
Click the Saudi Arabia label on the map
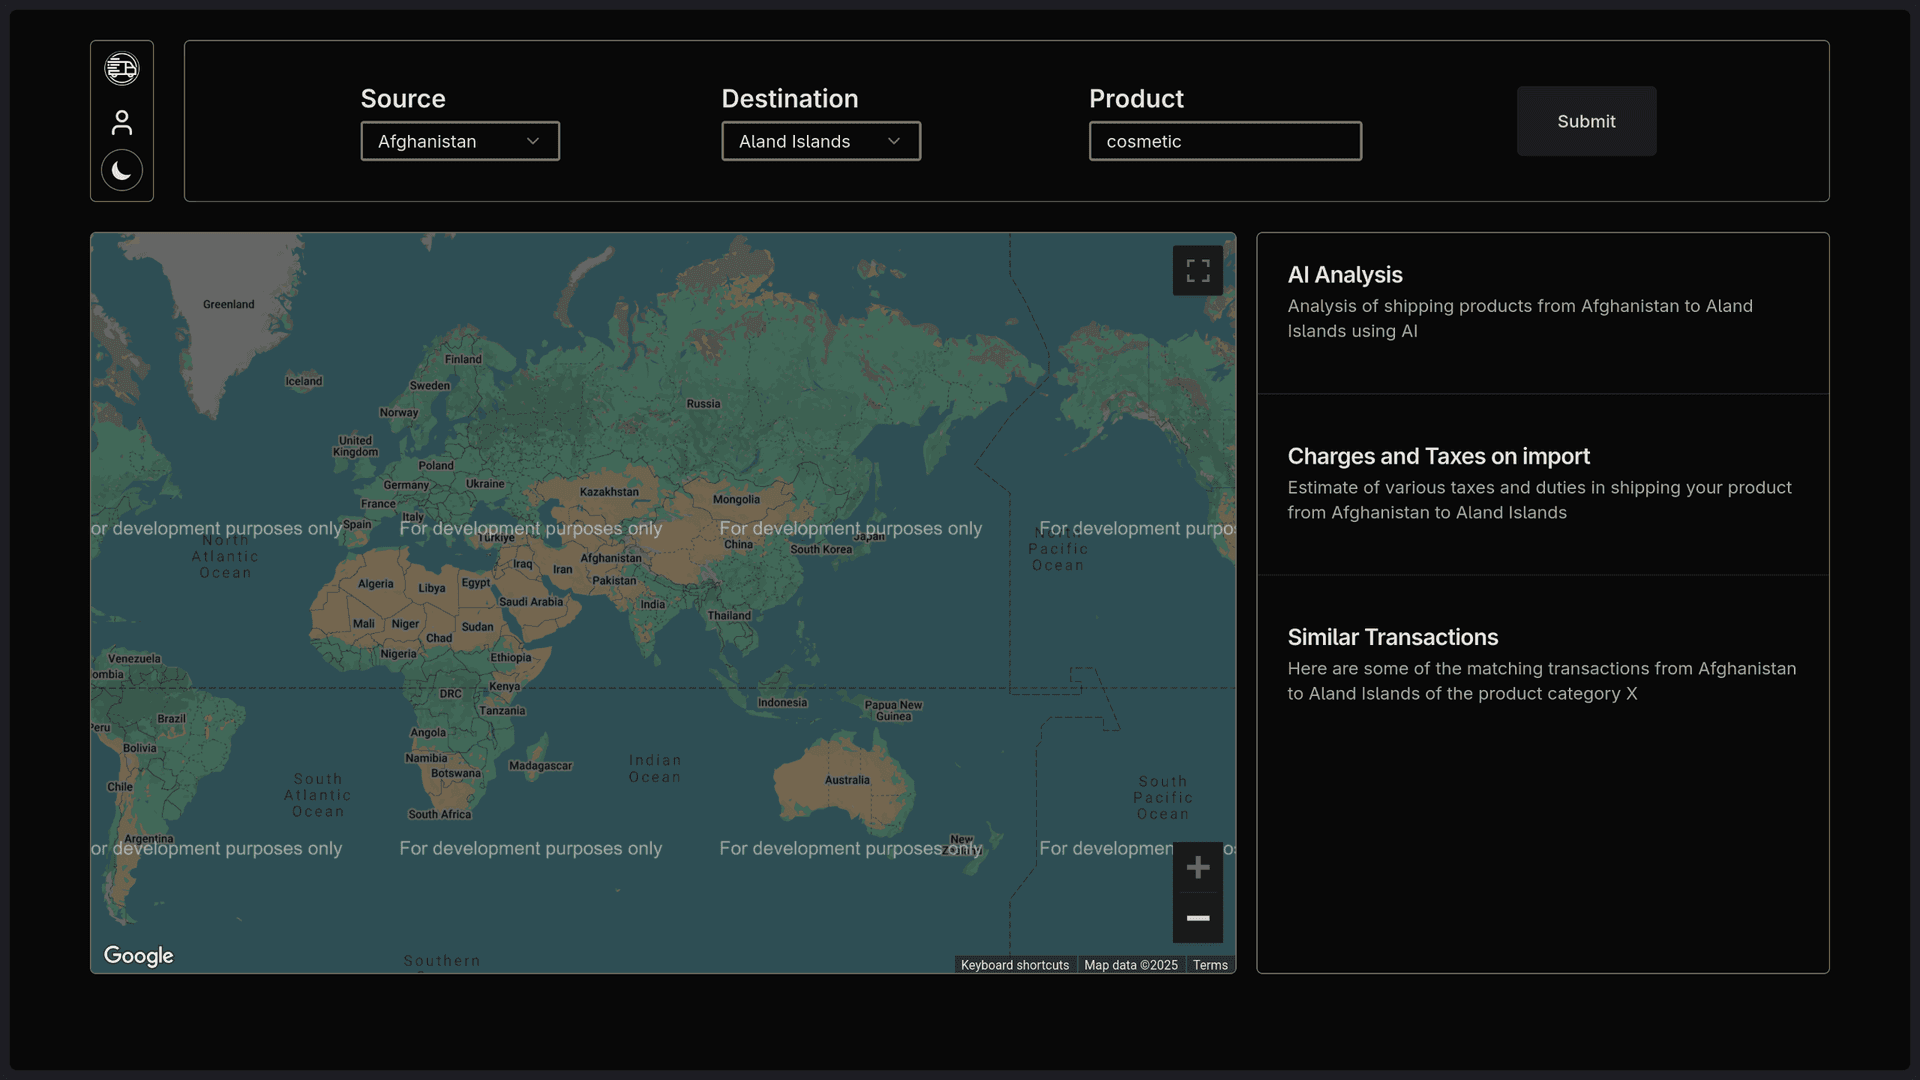pyautogui.click(x=531, y=602)
